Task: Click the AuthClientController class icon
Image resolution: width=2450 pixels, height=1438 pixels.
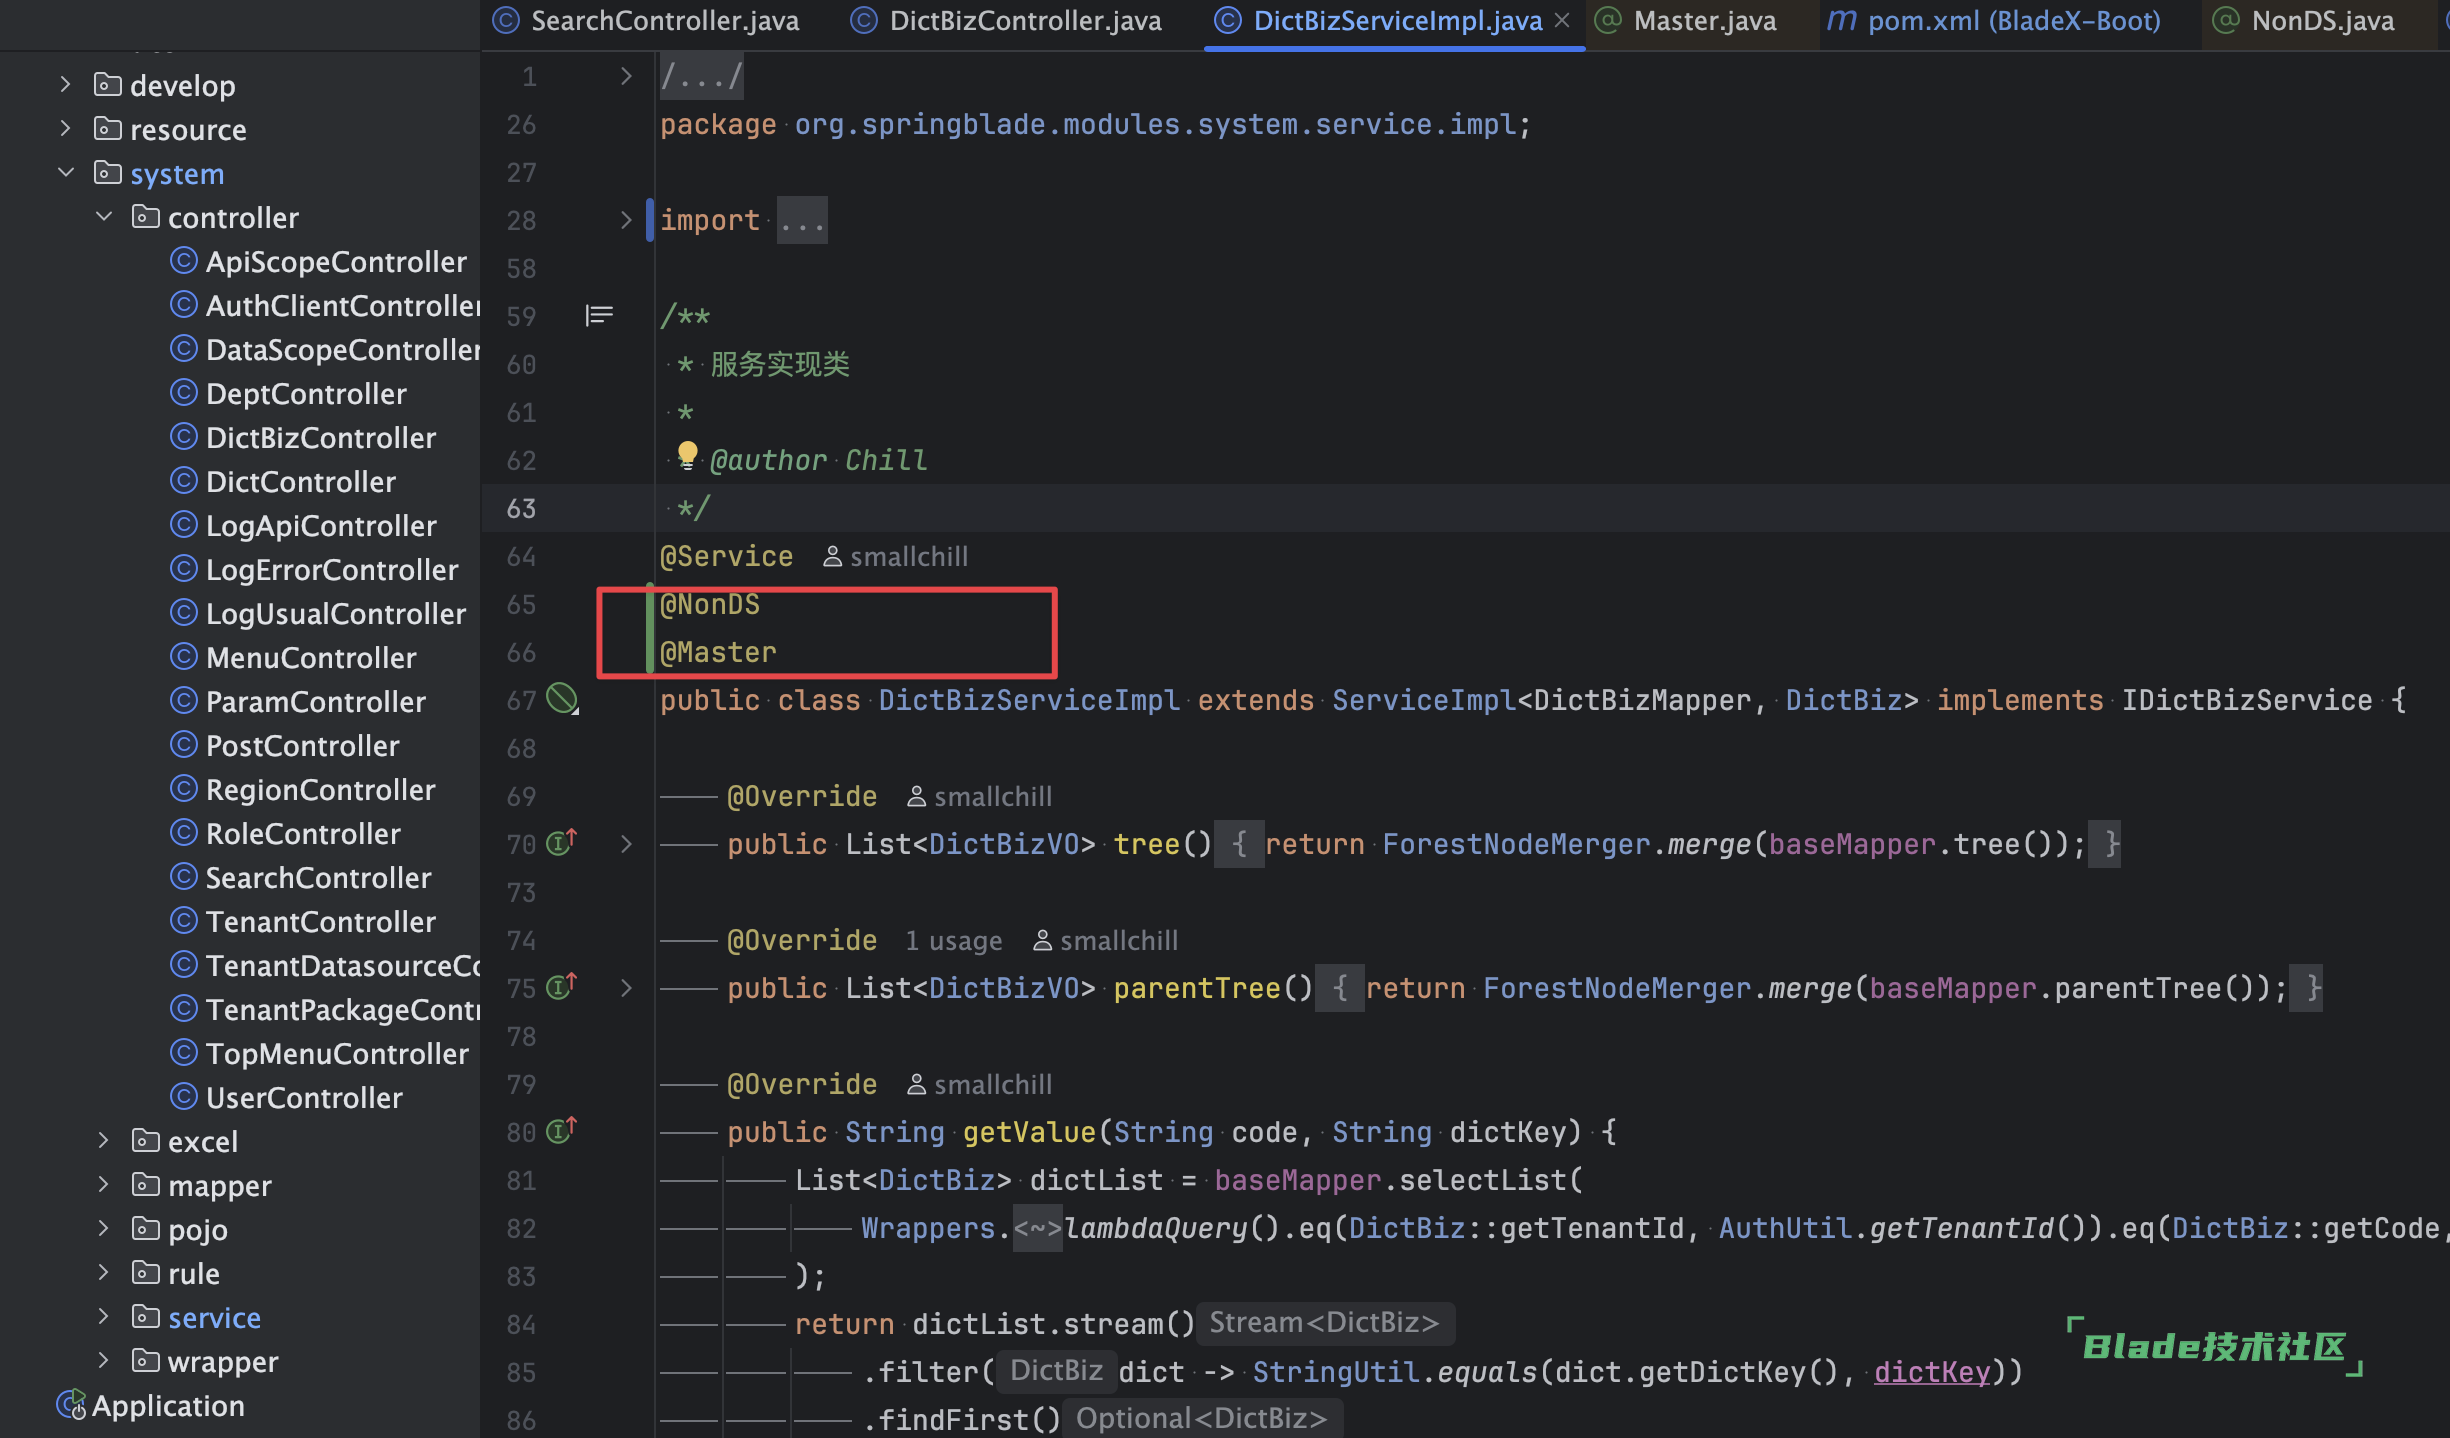Action: [x=183, y=305]
